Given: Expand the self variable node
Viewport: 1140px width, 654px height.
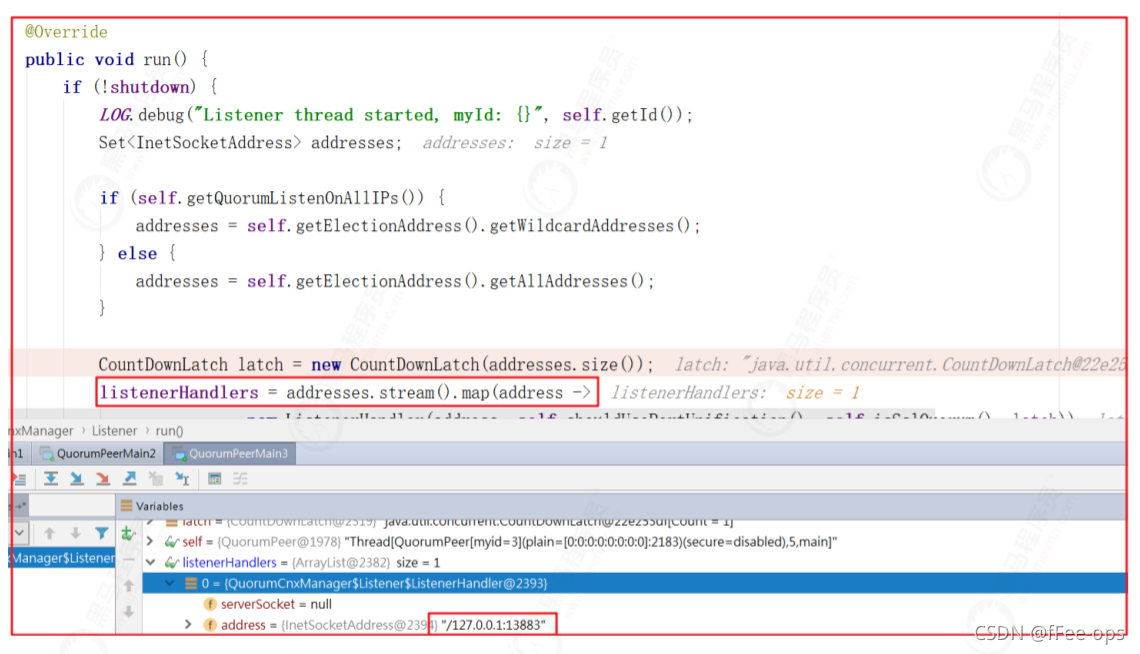Looking at the screenshot, I should [150, 541].
